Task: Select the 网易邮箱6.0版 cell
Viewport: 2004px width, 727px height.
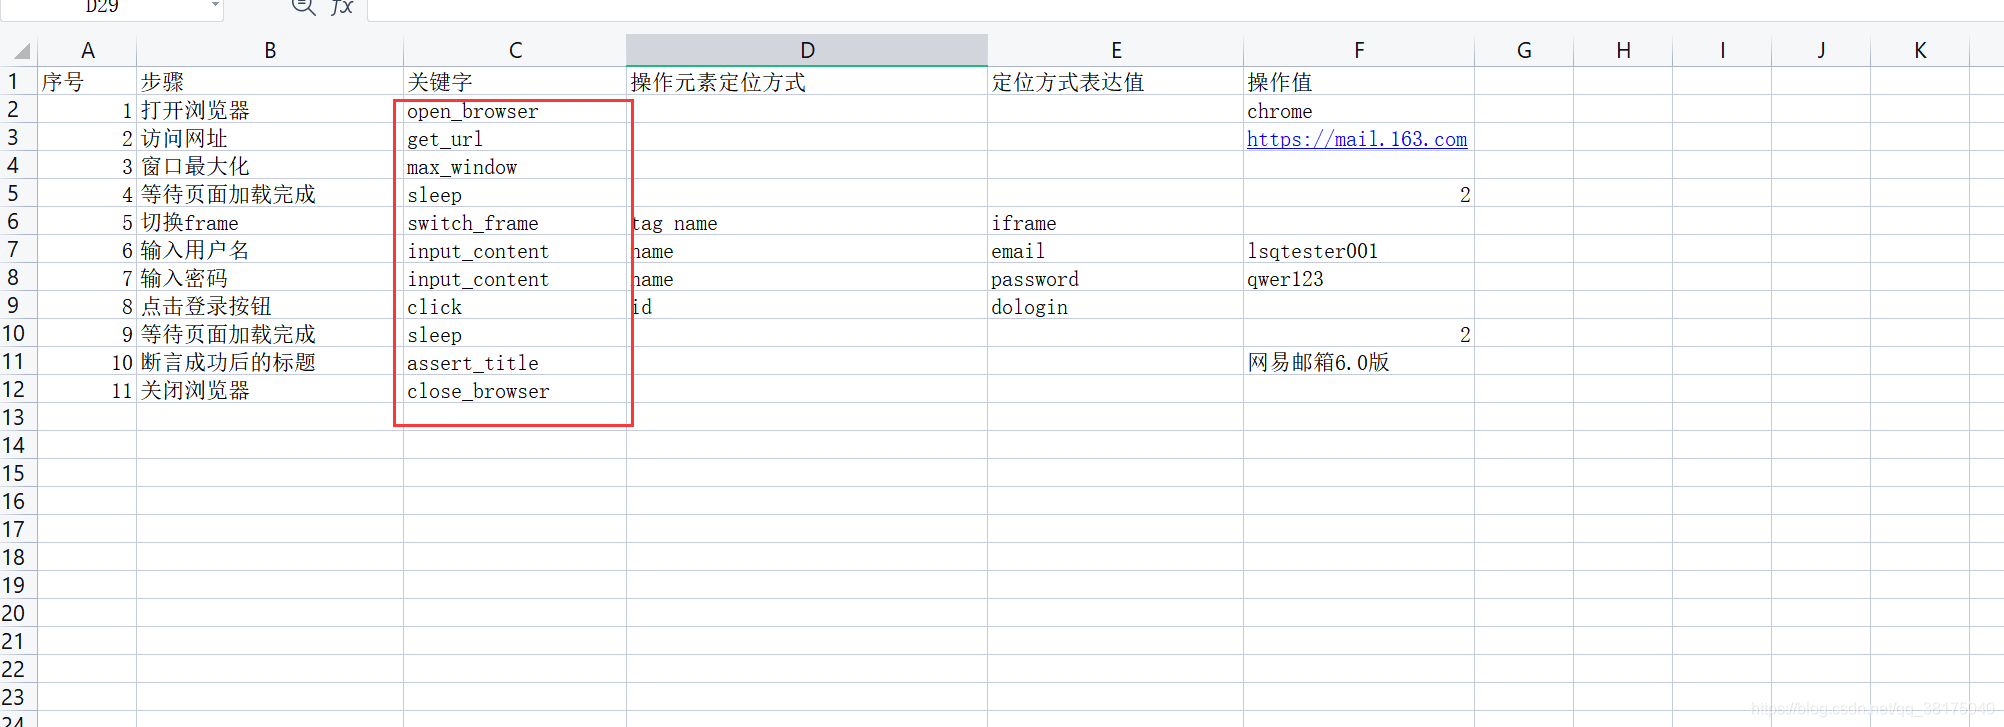Action: 1359,362
